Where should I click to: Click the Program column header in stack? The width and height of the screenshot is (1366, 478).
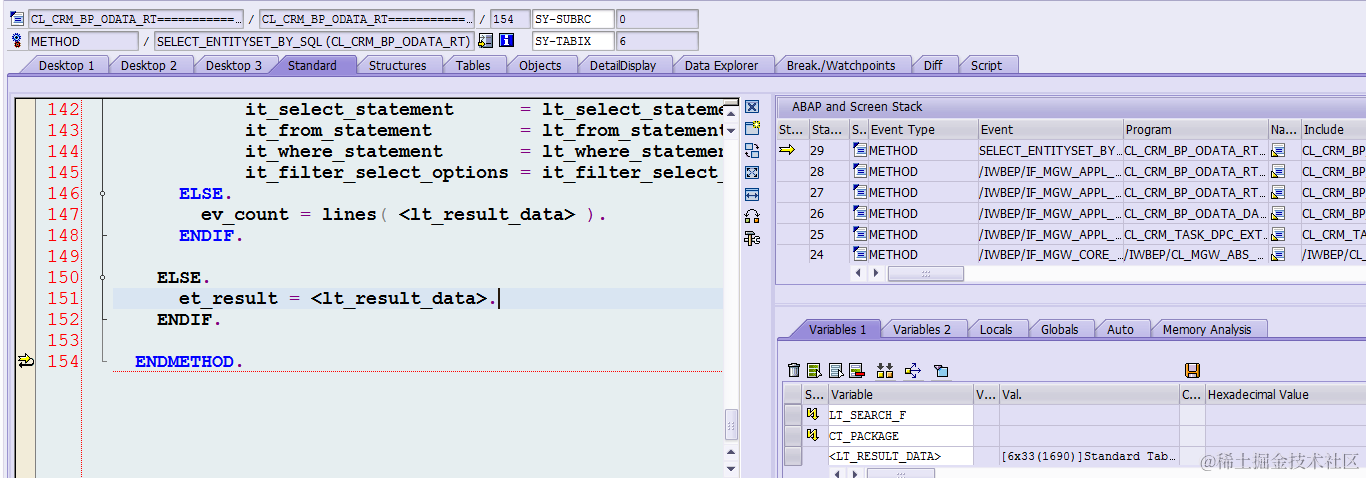click(1194, 129)
